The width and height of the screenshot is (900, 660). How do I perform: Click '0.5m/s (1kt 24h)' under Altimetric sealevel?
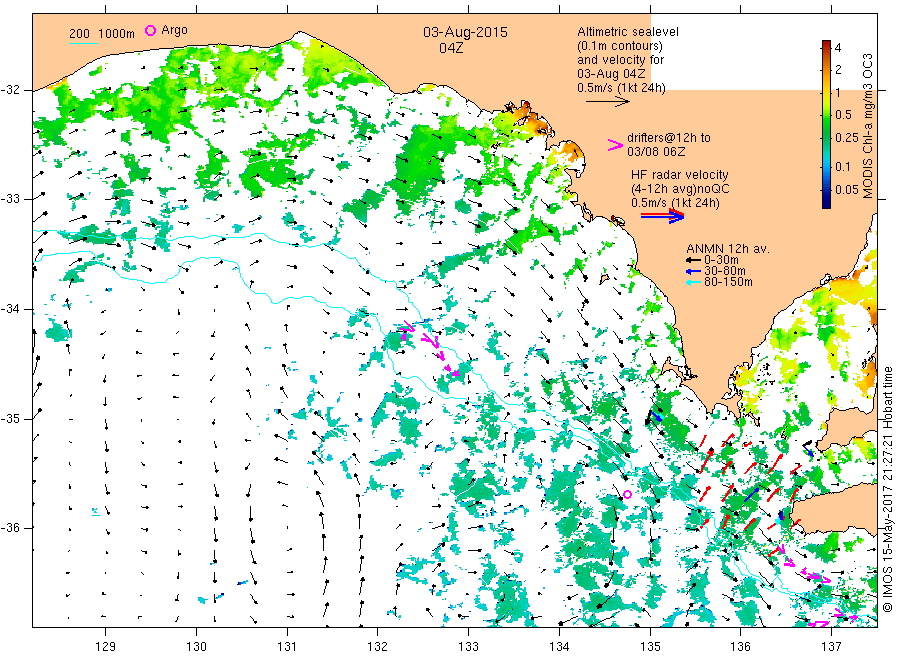click(x=622, y=88)
